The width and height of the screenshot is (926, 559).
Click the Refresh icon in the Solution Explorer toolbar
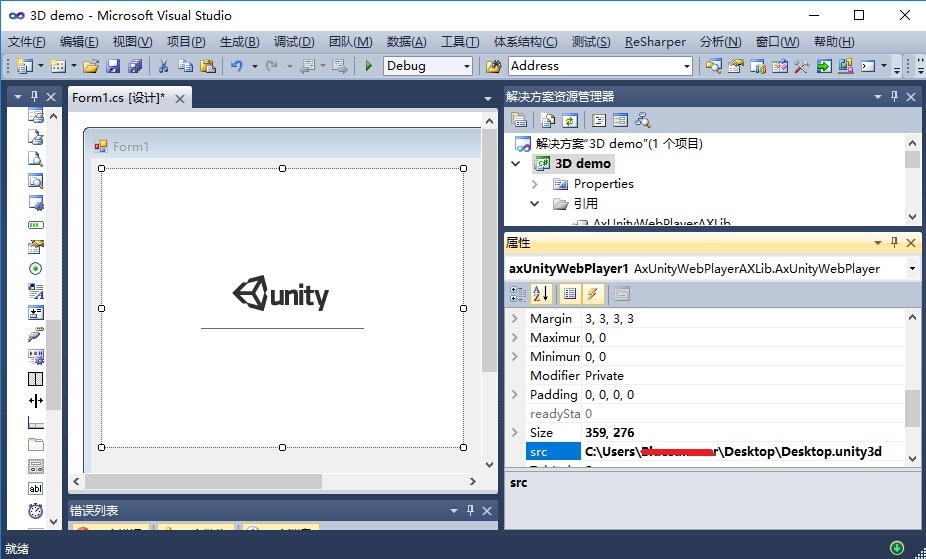(569, 120)
